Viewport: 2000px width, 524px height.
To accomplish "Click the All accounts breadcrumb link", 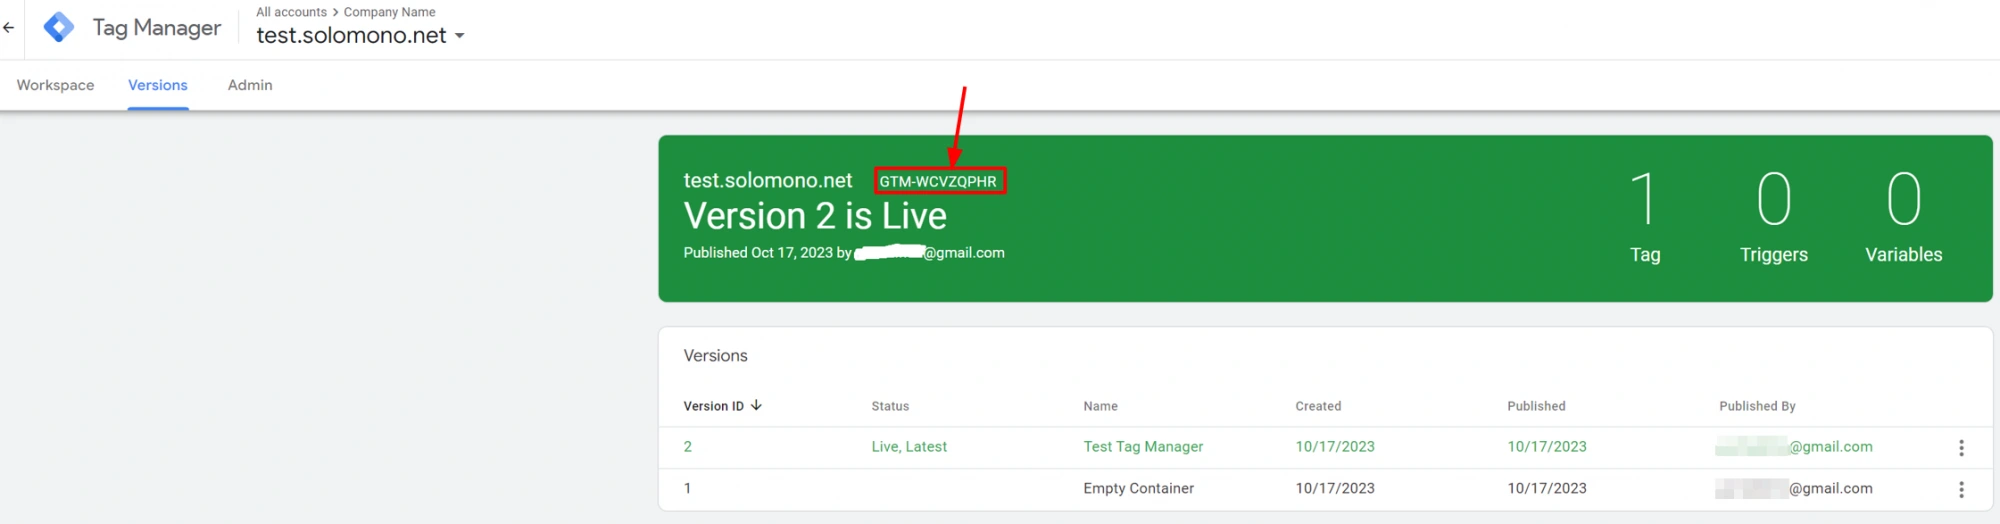I will pyautogui.click(x=291, y=12).
